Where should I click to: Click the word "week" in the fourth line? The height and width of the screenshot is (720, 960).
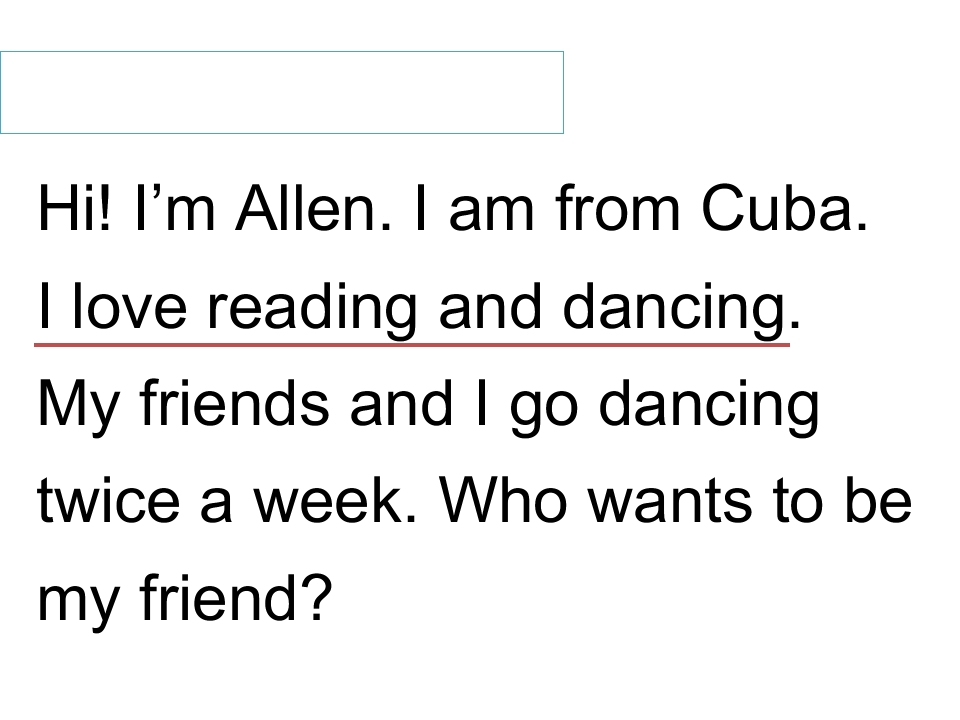tap(336, 500)
